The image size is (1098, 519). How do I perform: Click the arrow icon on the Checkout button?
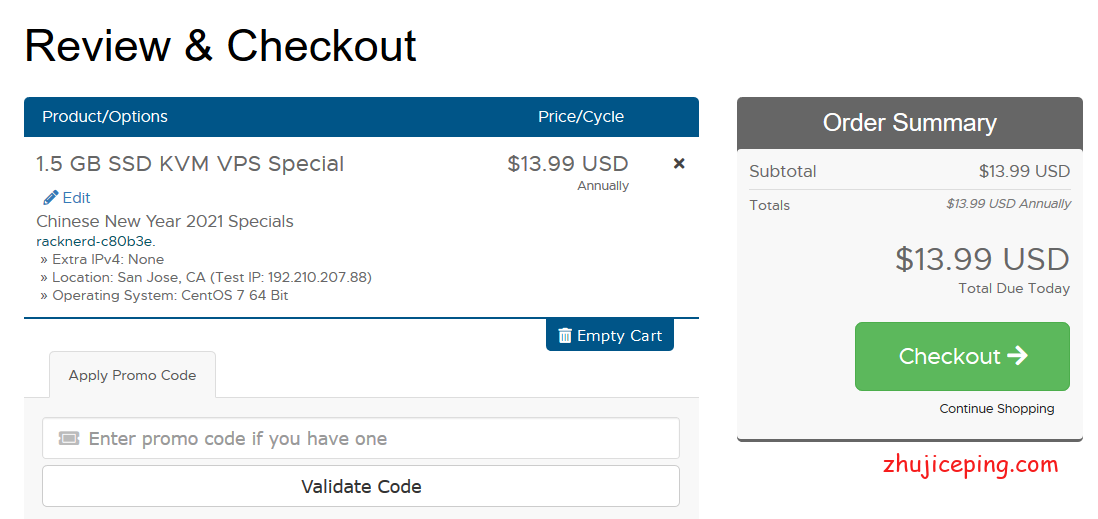[1017, 356]
